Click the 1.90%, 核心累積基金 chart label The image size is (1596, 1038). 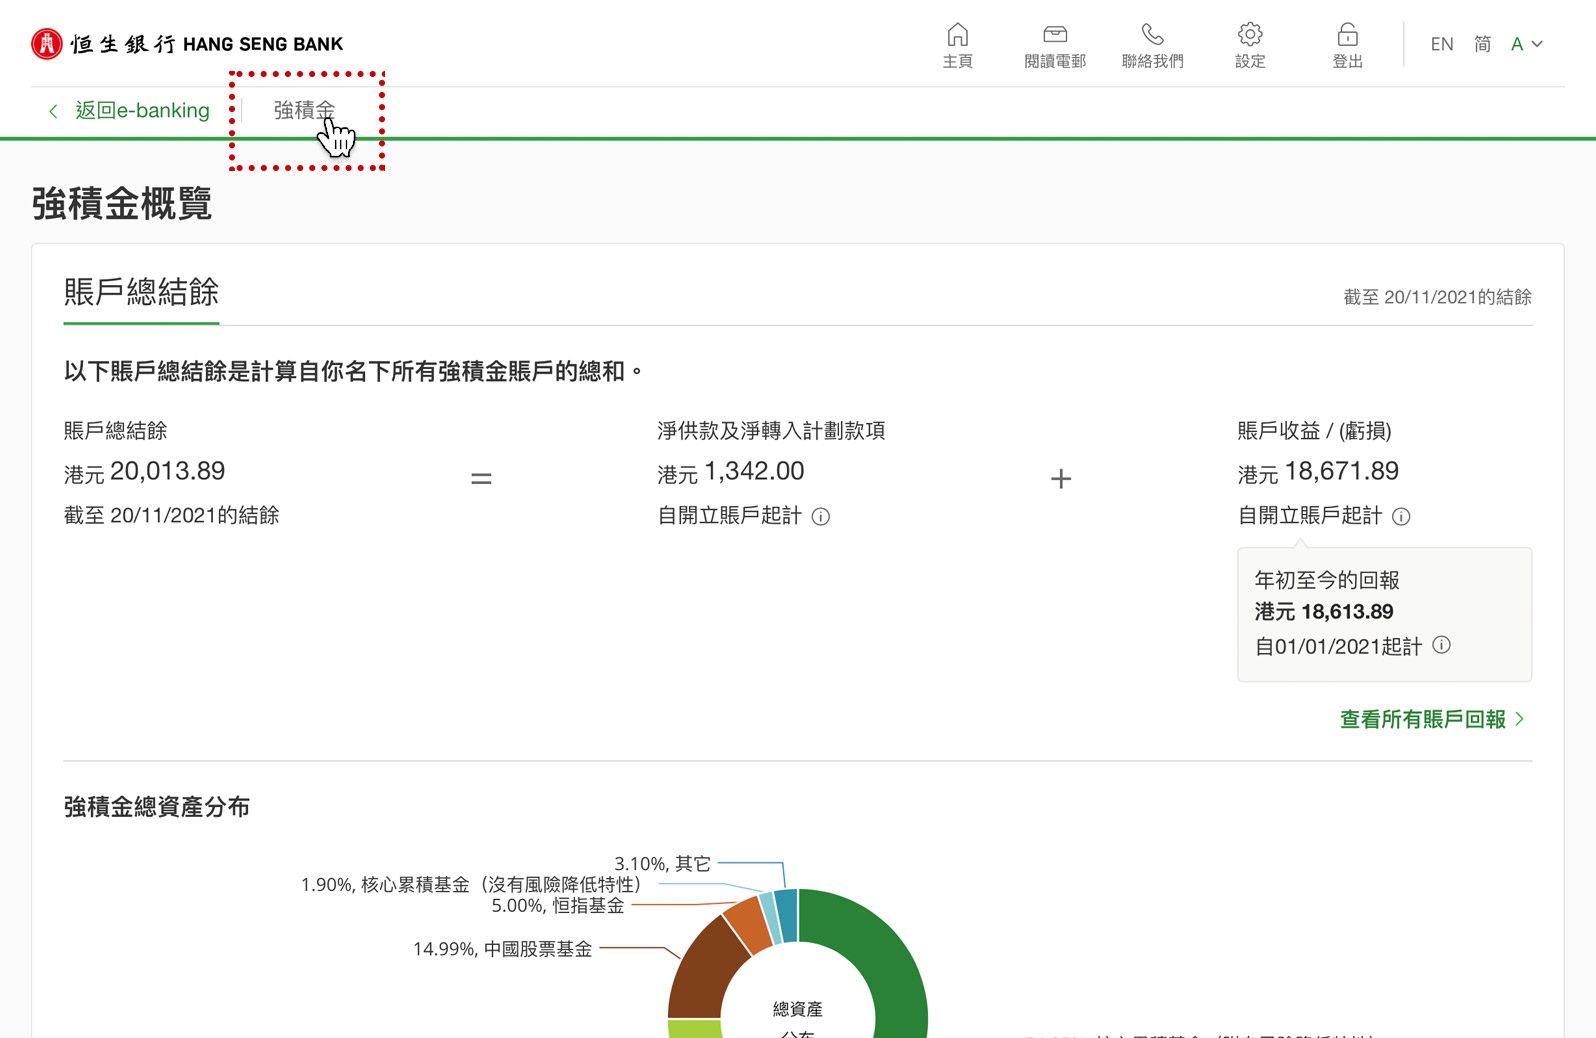point(470,885)
